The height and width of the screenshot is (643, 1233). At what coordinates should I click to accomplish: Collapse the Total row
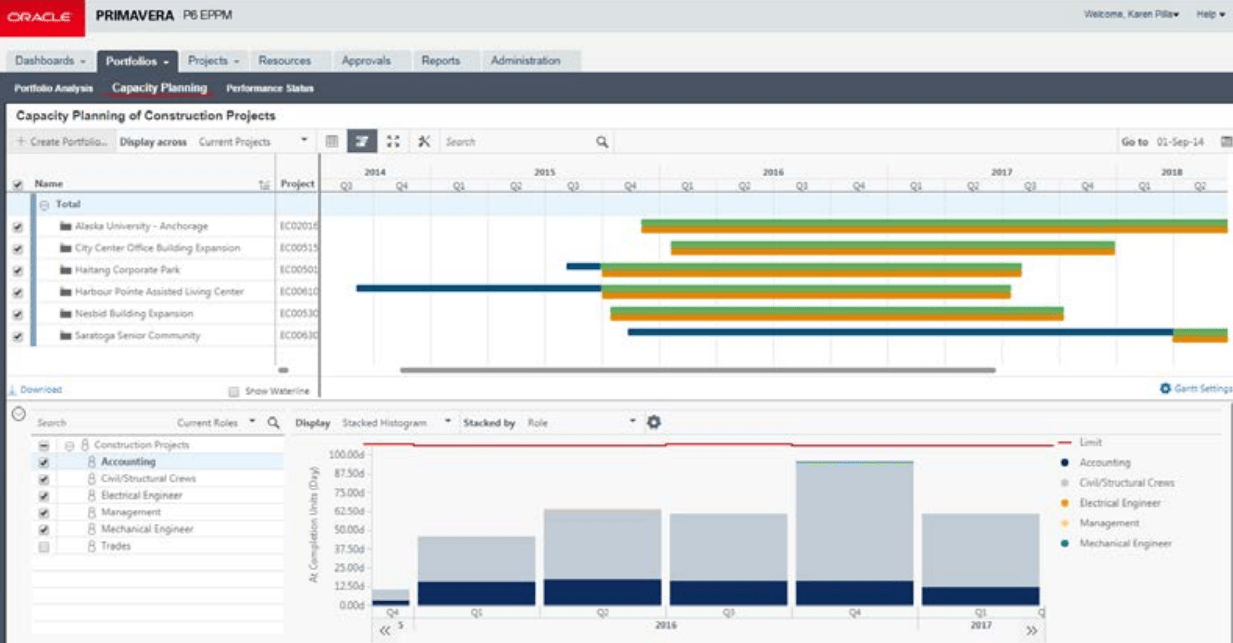(x=44, y=204)
